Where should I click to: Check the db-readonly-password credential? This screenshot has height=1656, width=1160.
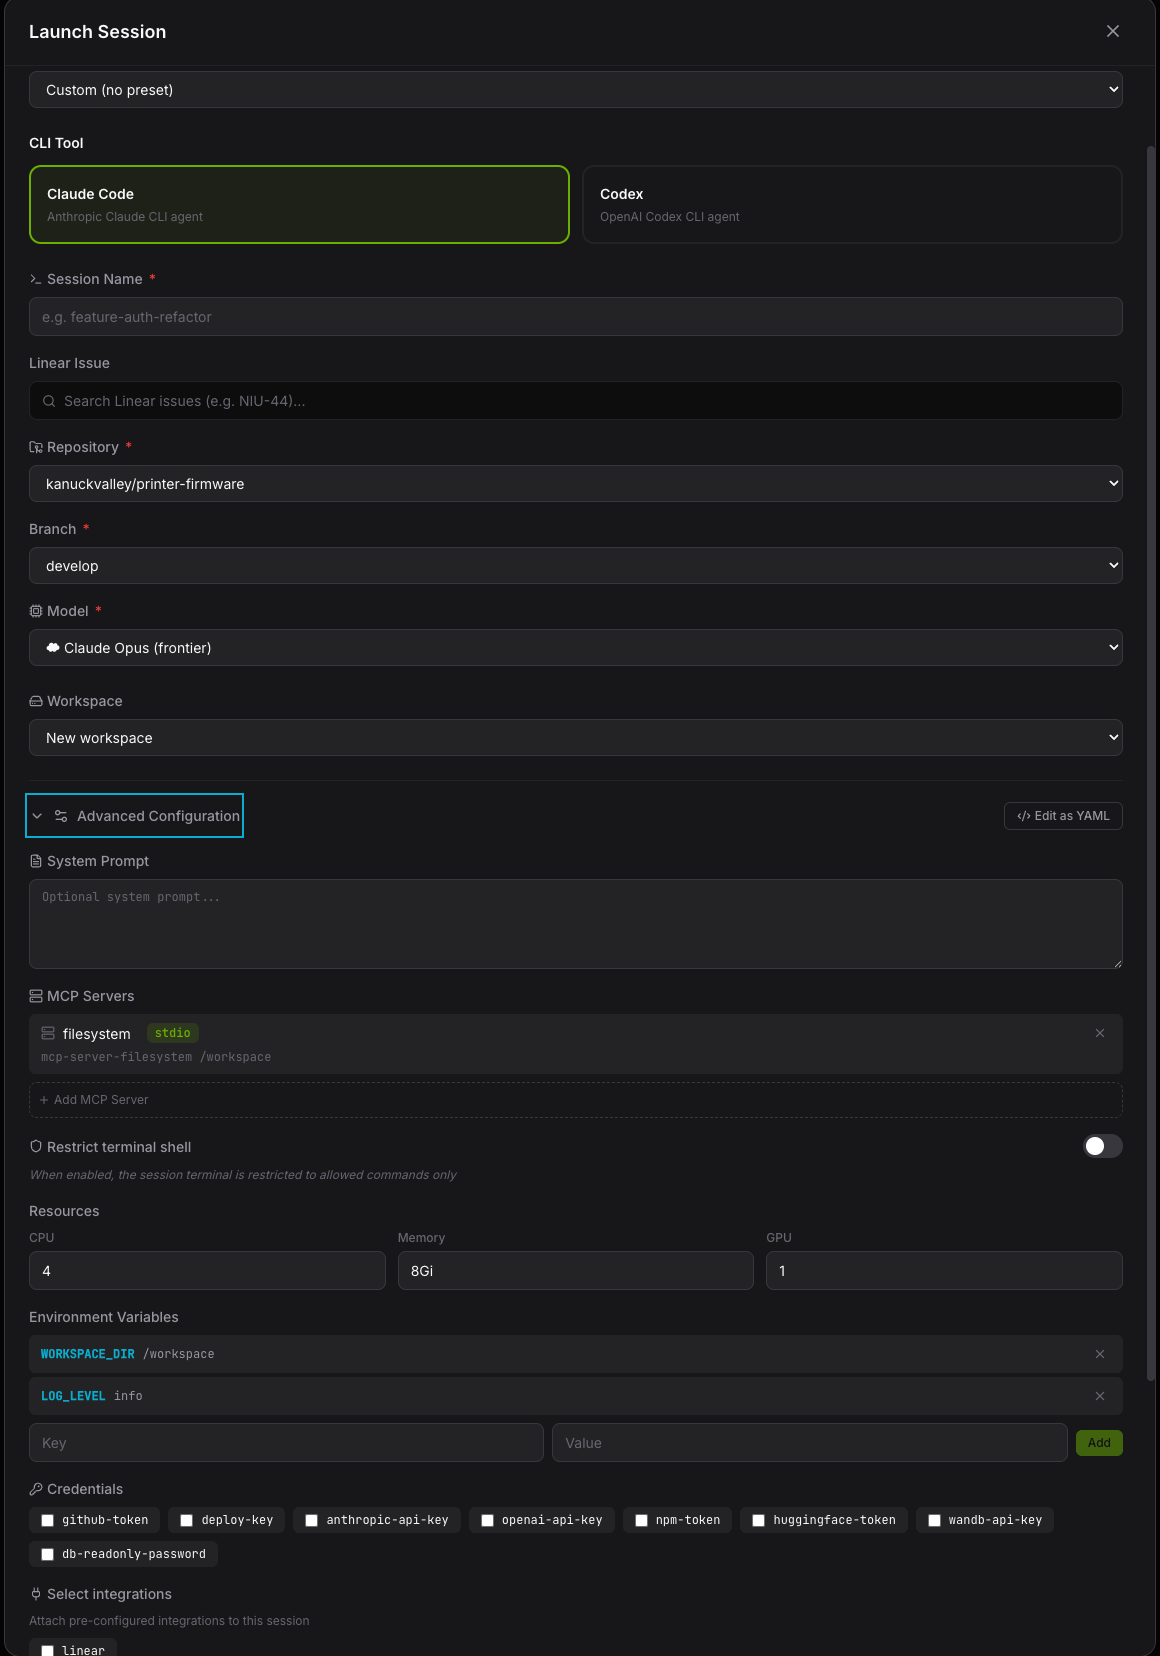click(47, 1554)
